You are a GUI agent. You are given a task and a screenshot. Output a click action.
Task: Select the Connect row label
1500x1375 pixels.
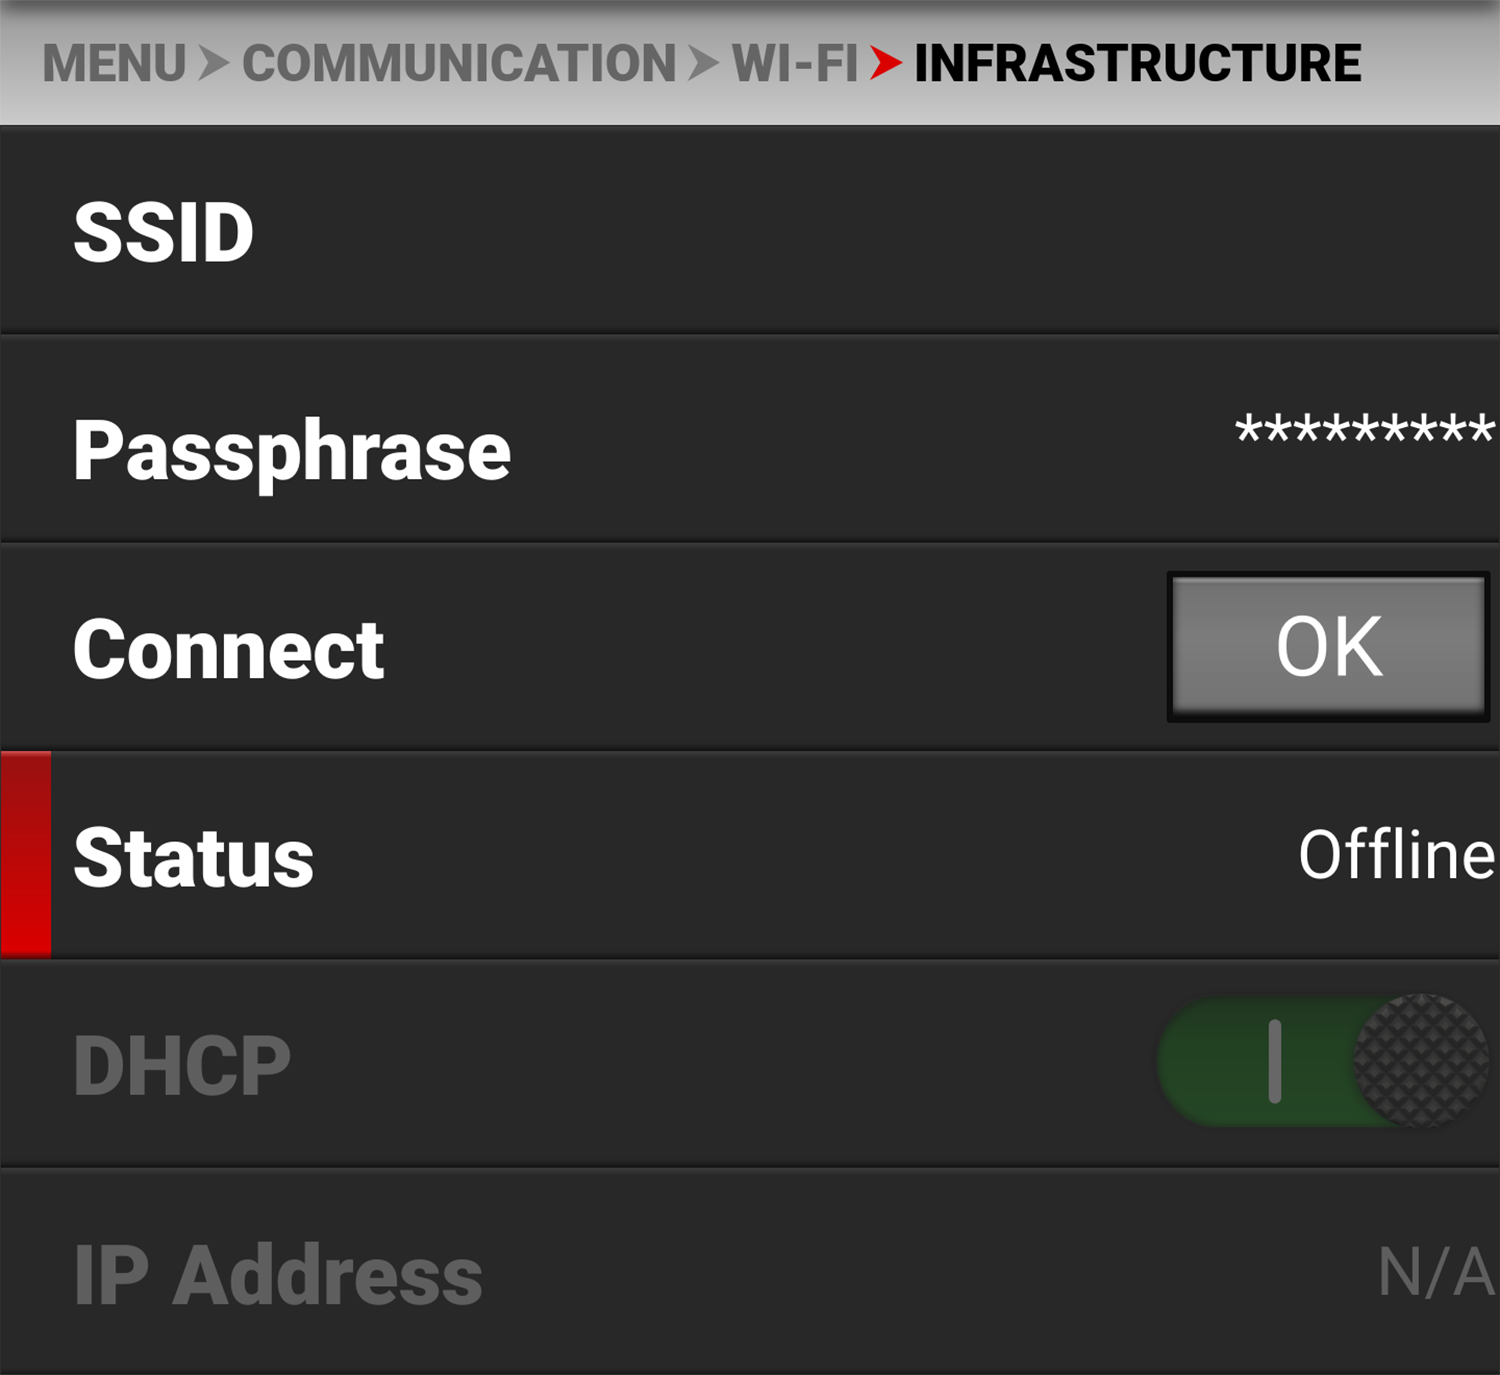click(x=228, y=650)
